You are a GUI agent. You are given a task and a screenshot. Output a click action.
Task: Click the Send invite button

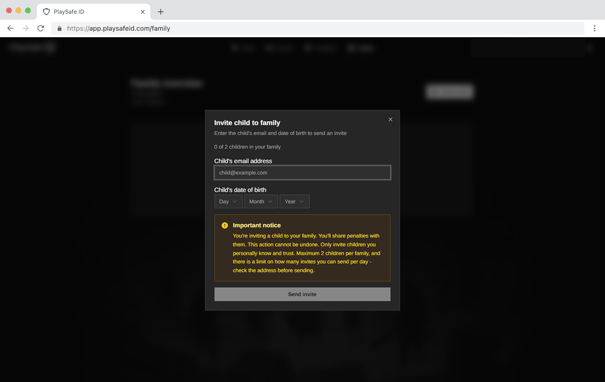(302, 294)
